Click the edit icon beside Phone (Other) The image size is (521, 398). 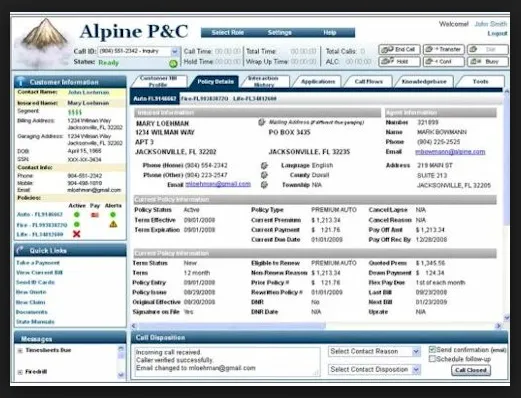[x=264, y=175]
